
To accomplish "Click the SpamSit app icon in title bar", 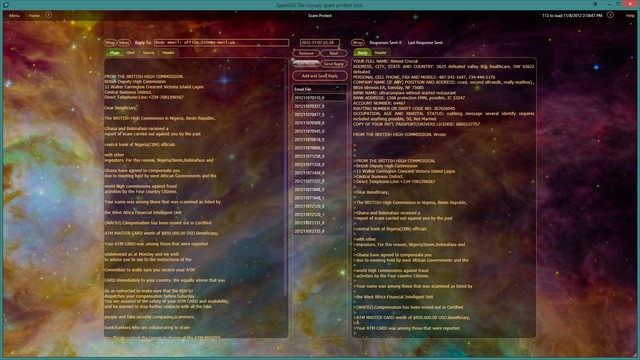I will click(6, 4).
